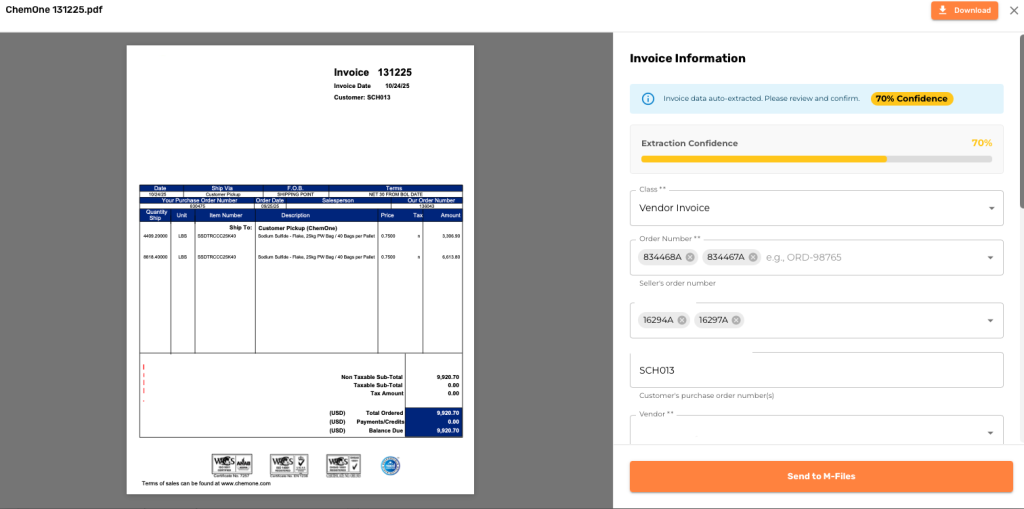The width and height of the screenshot is (1024, 509).
Task: Delete the 16297A chip
Action: point(736,320)
